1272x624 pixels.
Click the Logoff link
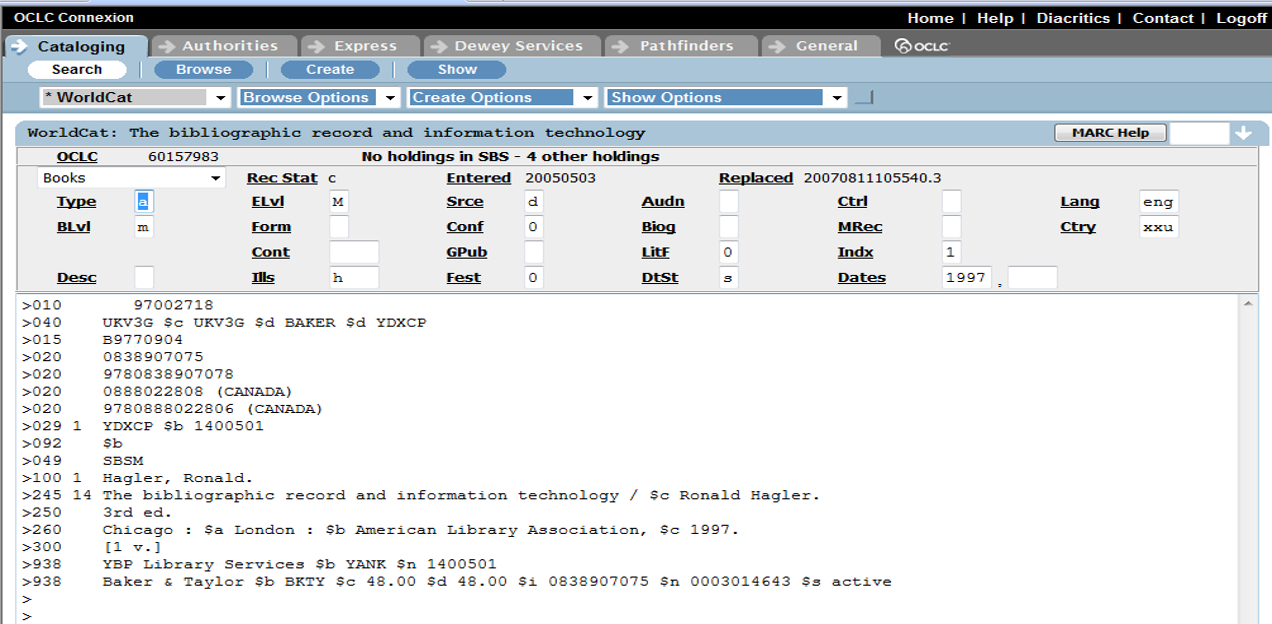click(1241, 18)
